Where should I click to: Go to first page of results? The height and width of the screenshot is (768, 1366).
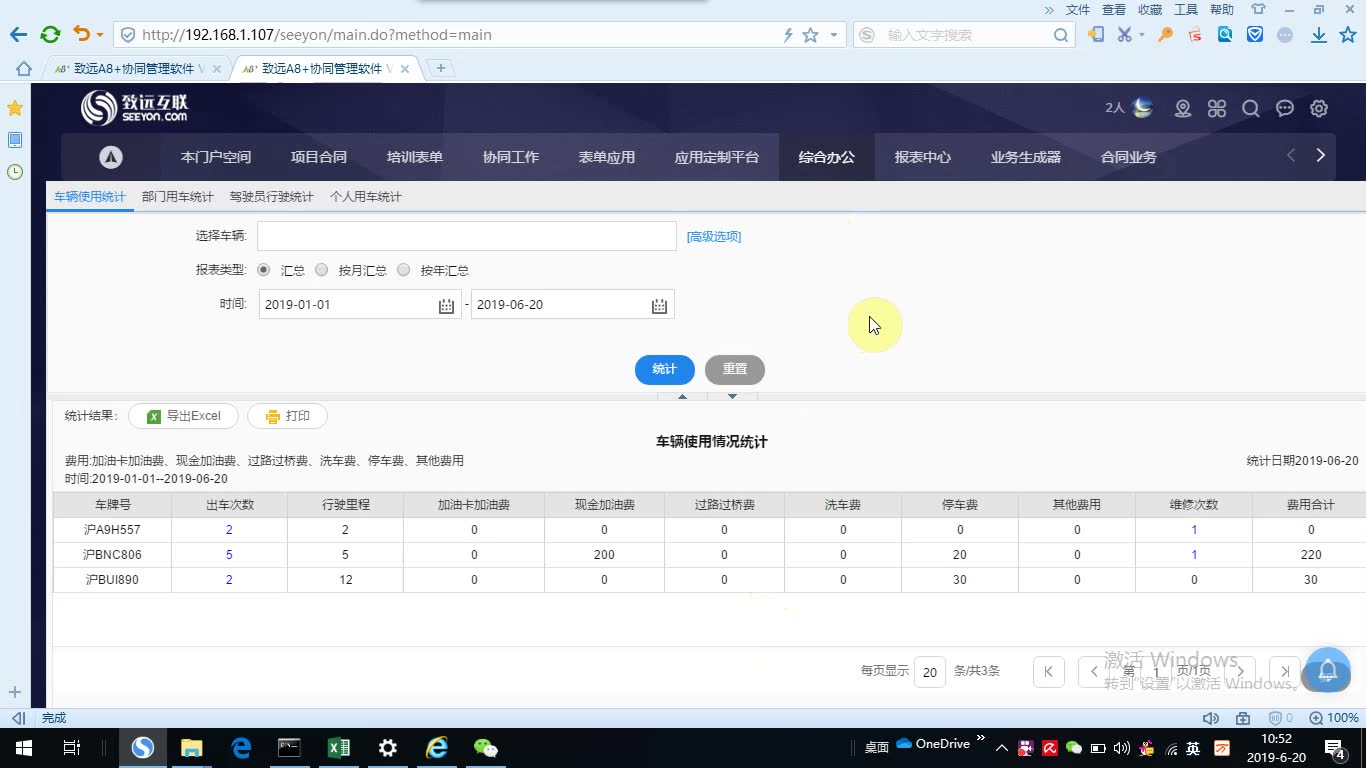[1048, 671]
